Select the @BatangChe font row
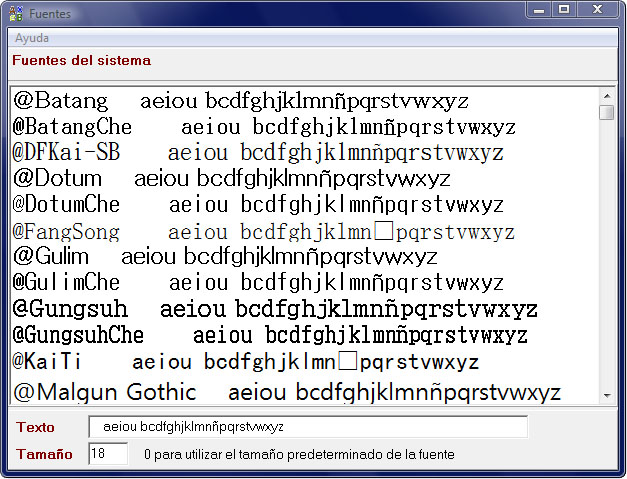The height and width of the screenshot is (479, 627). [x=305, y=127]
